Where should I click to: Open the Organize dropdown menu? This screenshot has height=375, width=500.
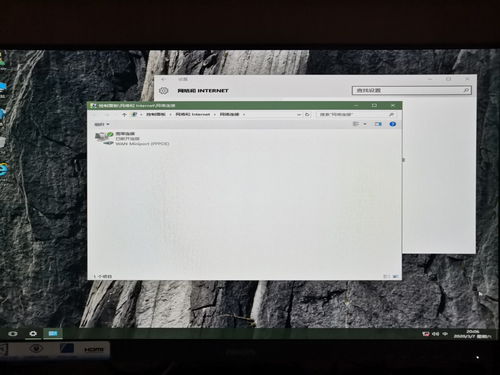coord(102,124)
